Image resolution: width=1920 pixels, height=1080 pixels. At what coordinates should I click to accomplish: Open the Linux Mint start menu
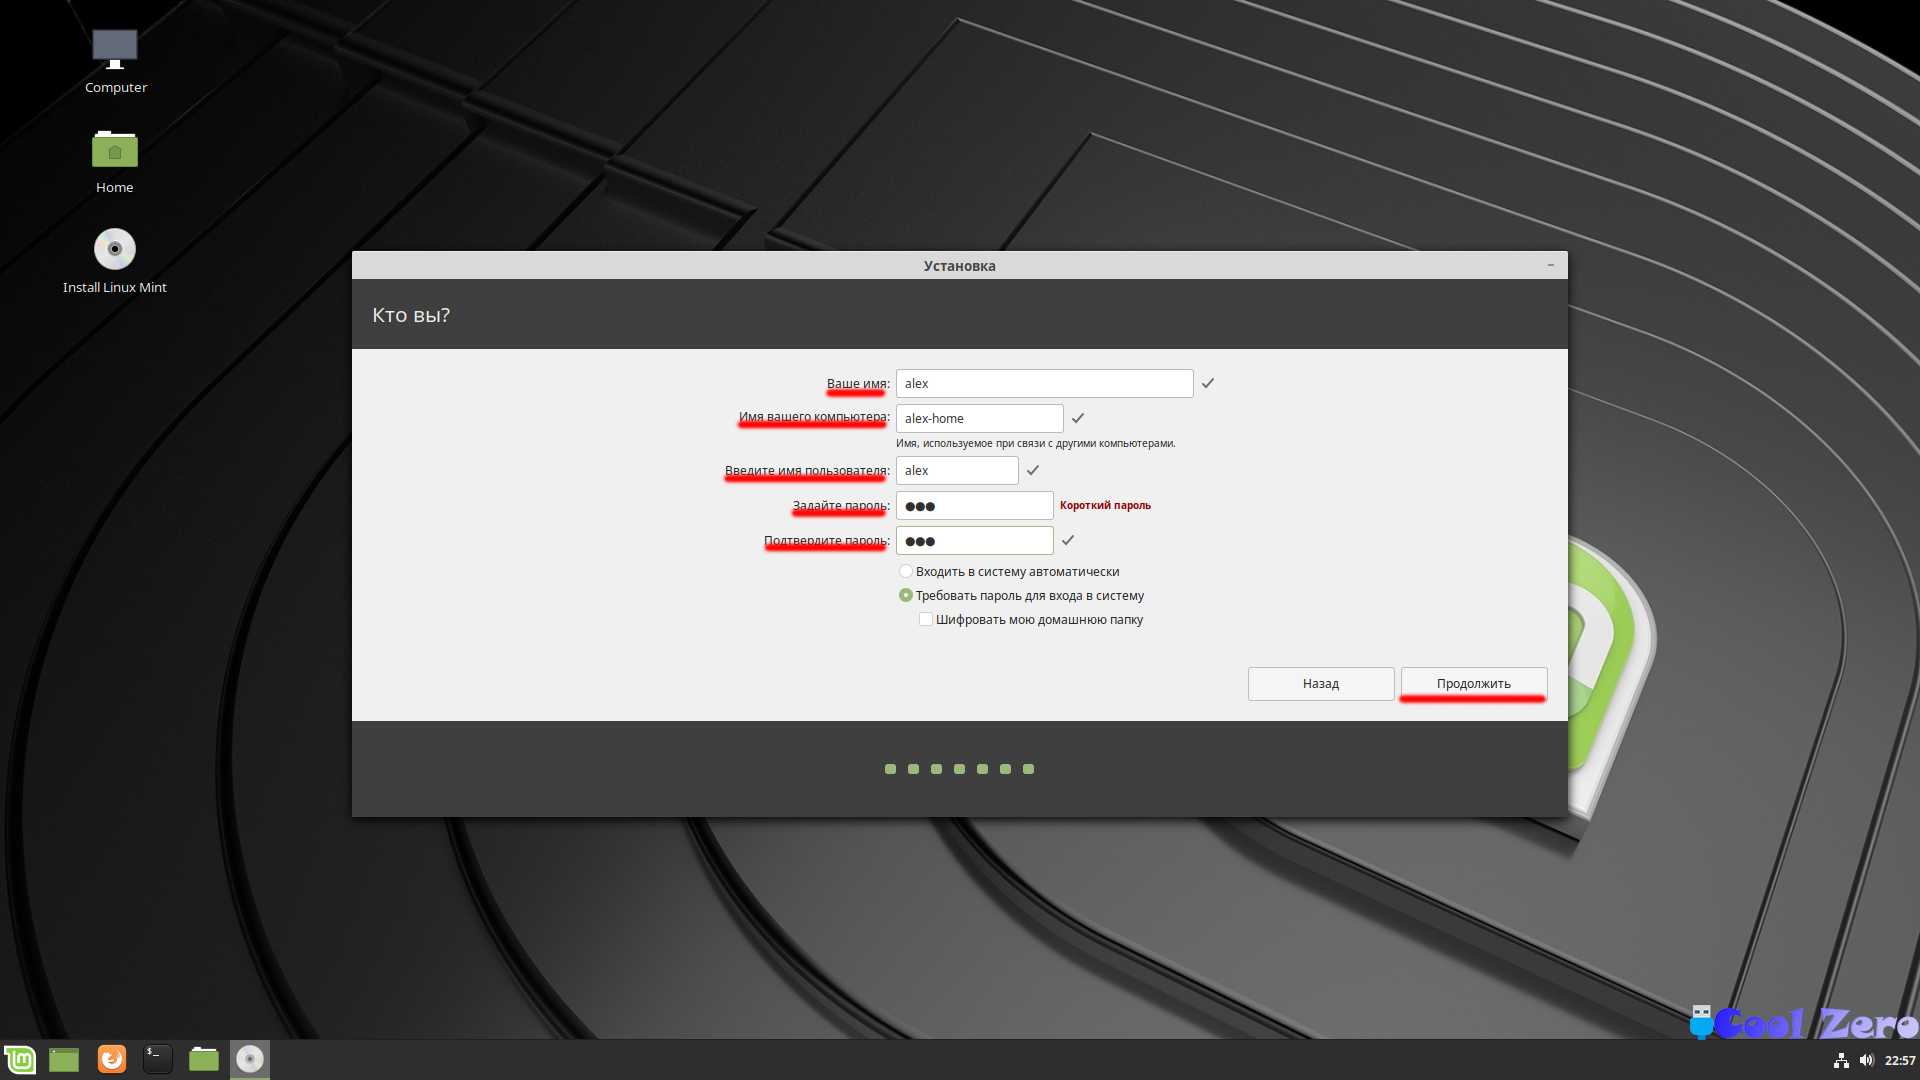(x=20, y=1059)
